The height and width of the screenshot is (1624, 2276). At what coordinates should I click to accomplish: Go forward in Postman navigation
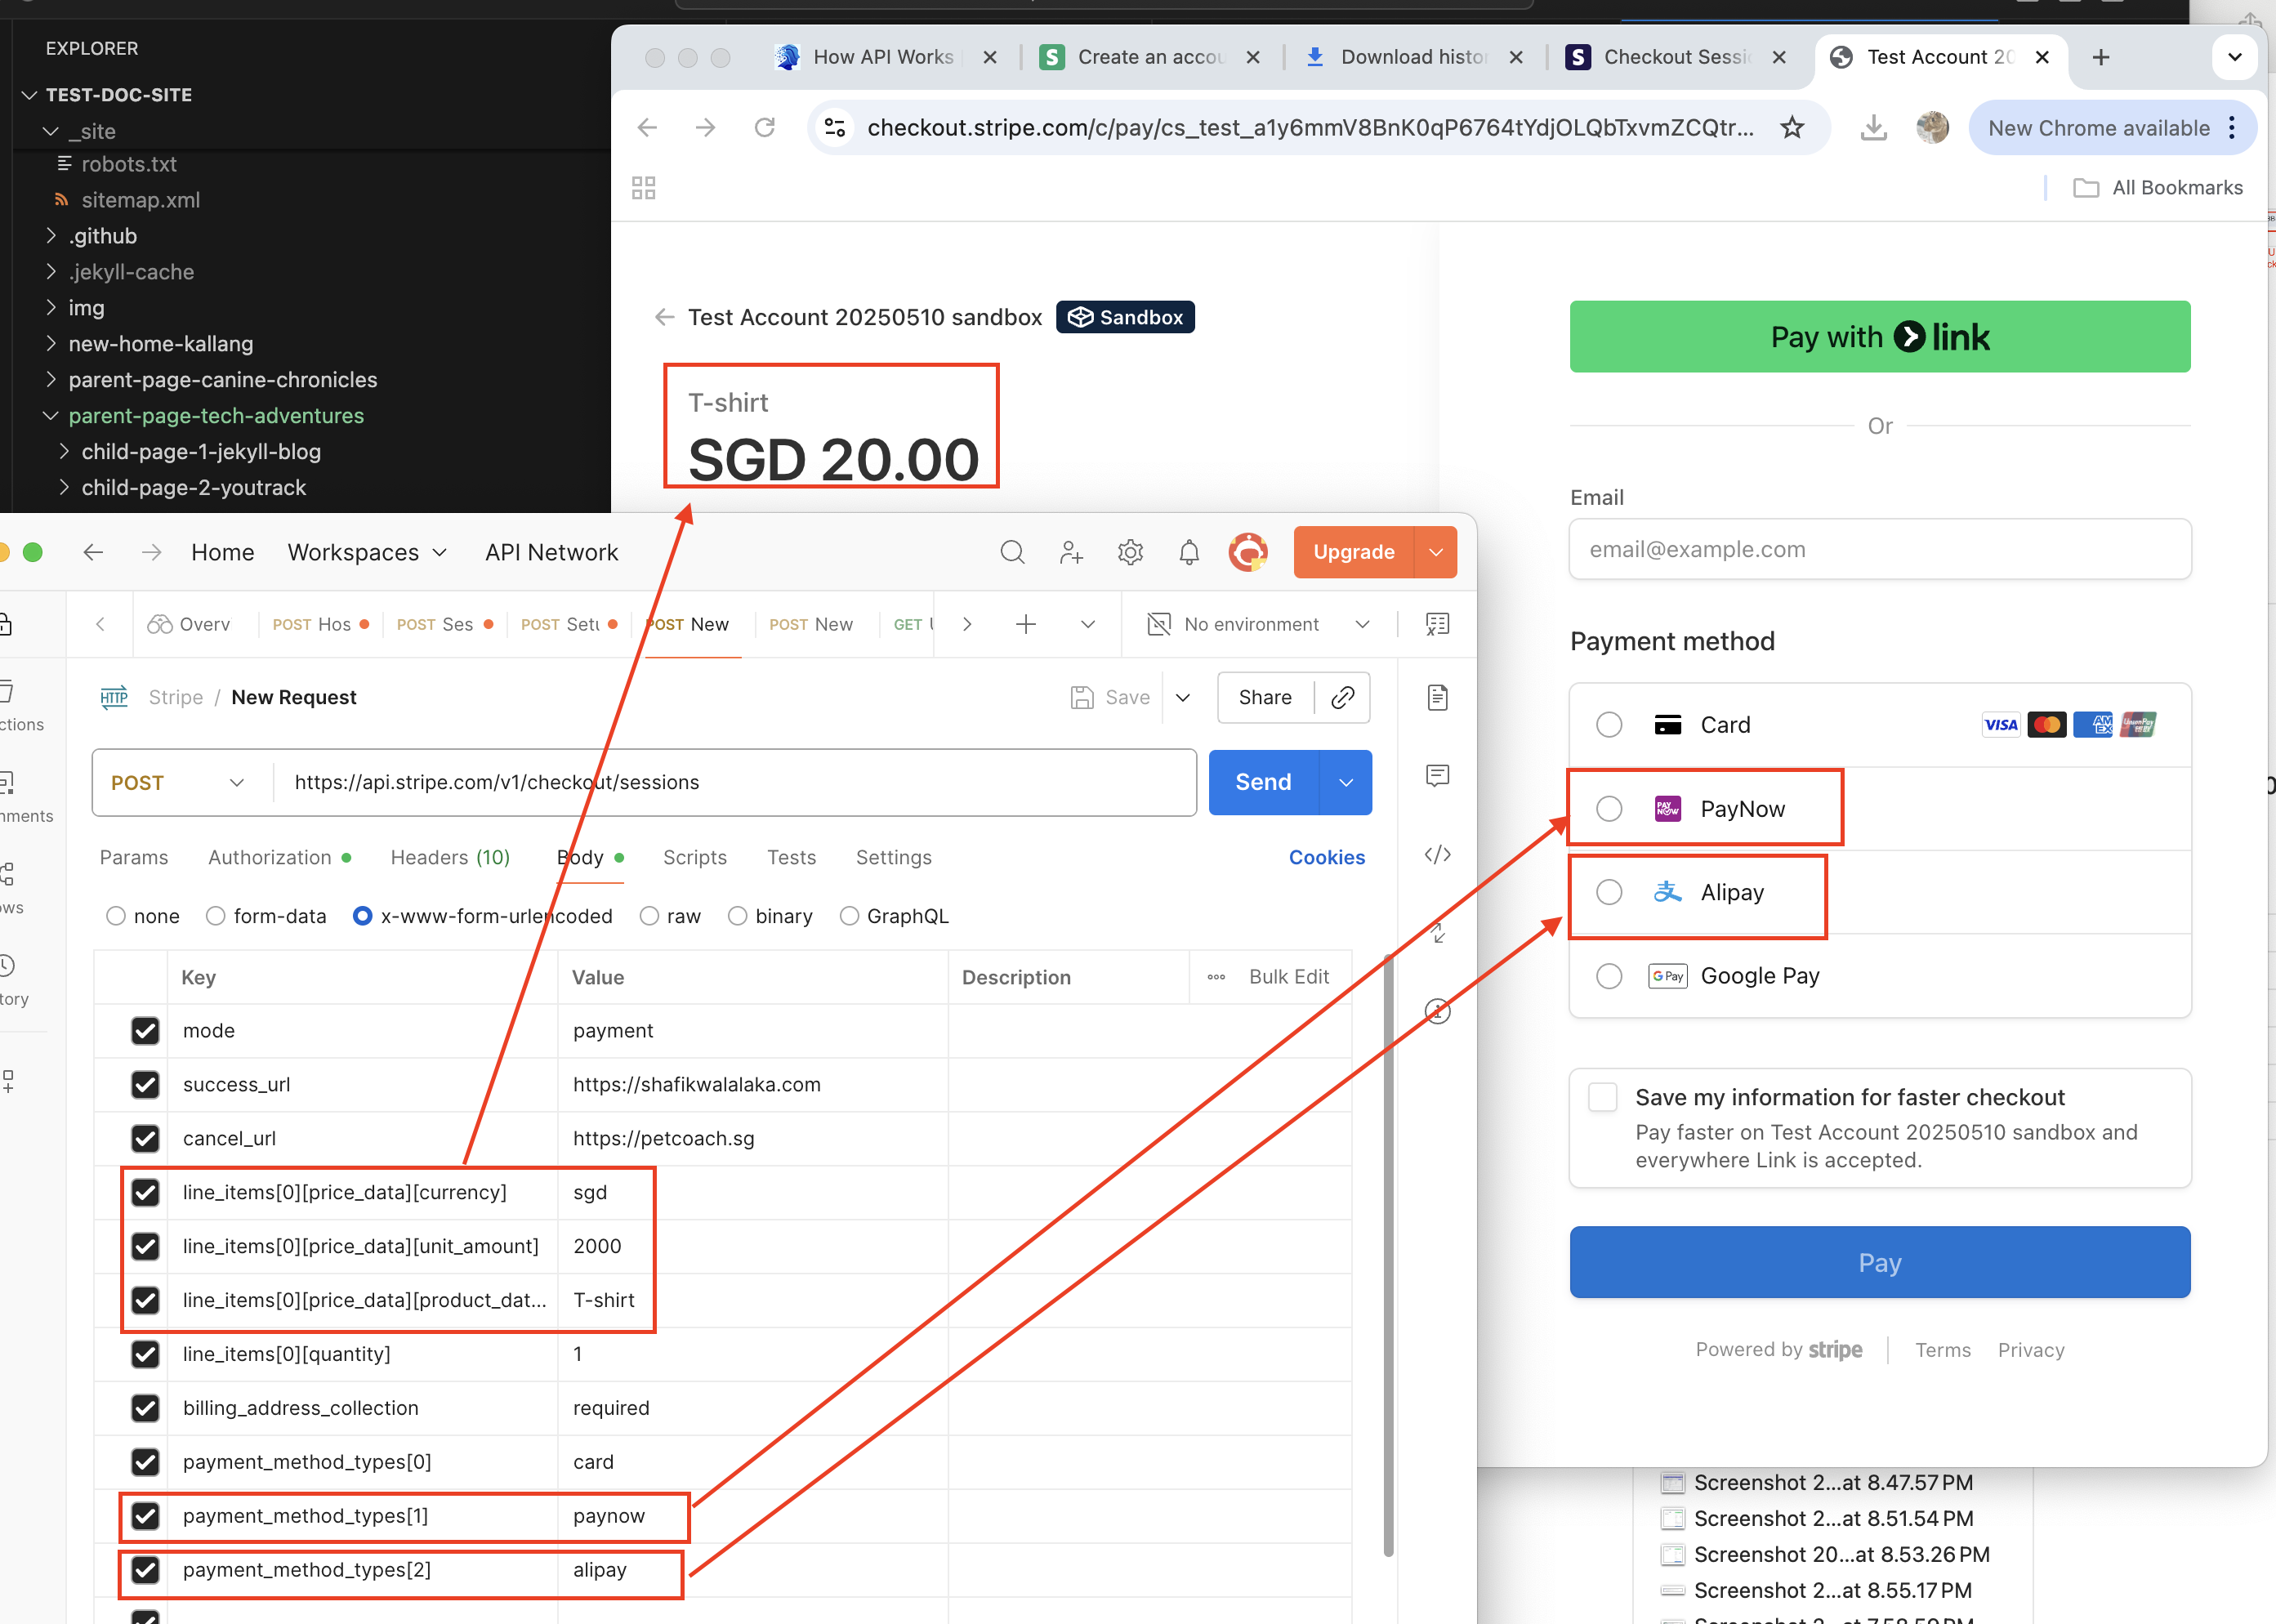coord(151,552)
